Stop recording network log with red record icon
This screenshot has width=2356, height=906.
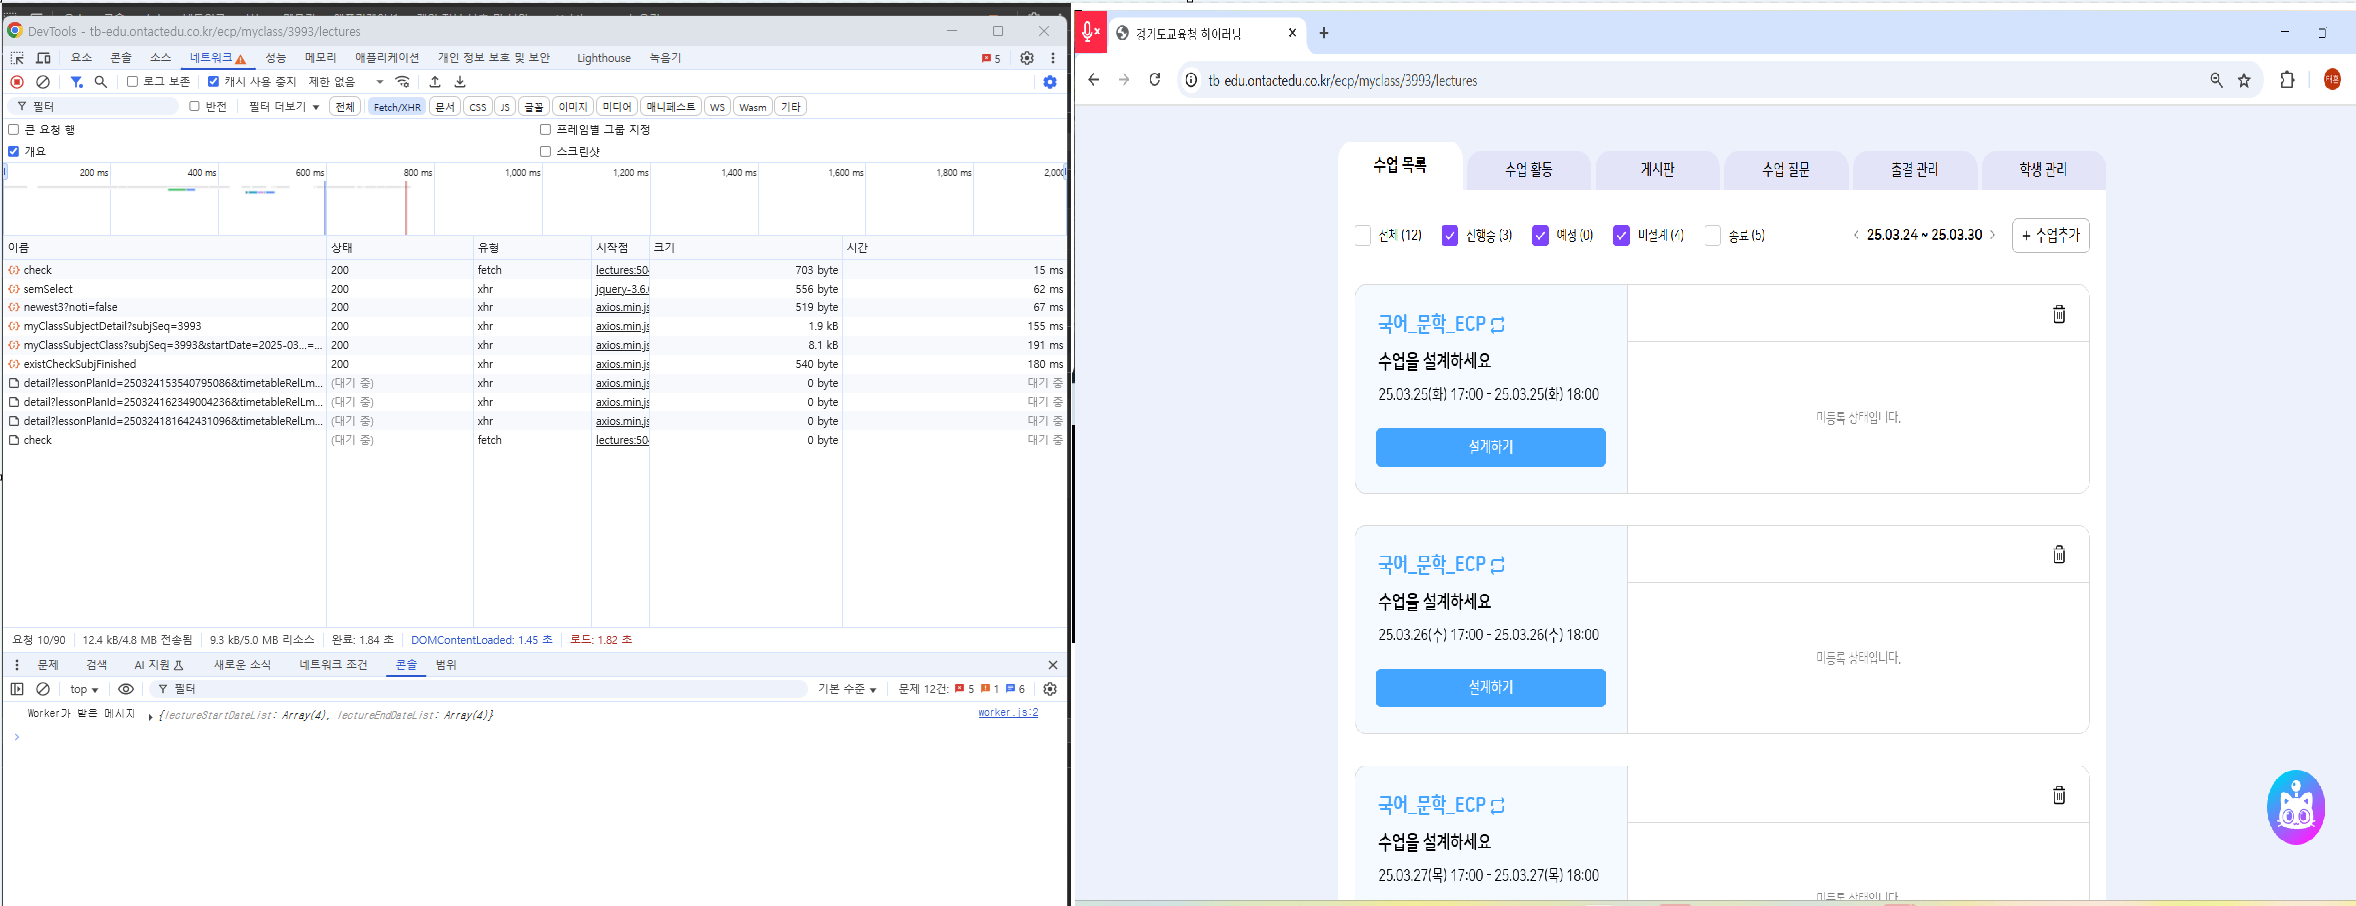(17, 82)
